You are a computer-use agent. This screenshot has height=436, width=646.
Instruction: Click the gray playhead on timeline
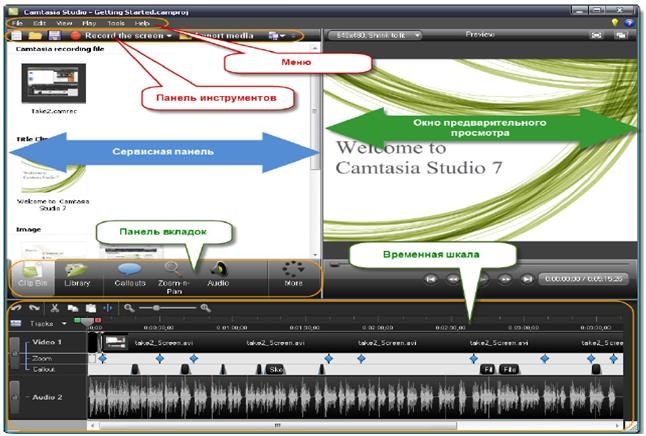point(87,321)
